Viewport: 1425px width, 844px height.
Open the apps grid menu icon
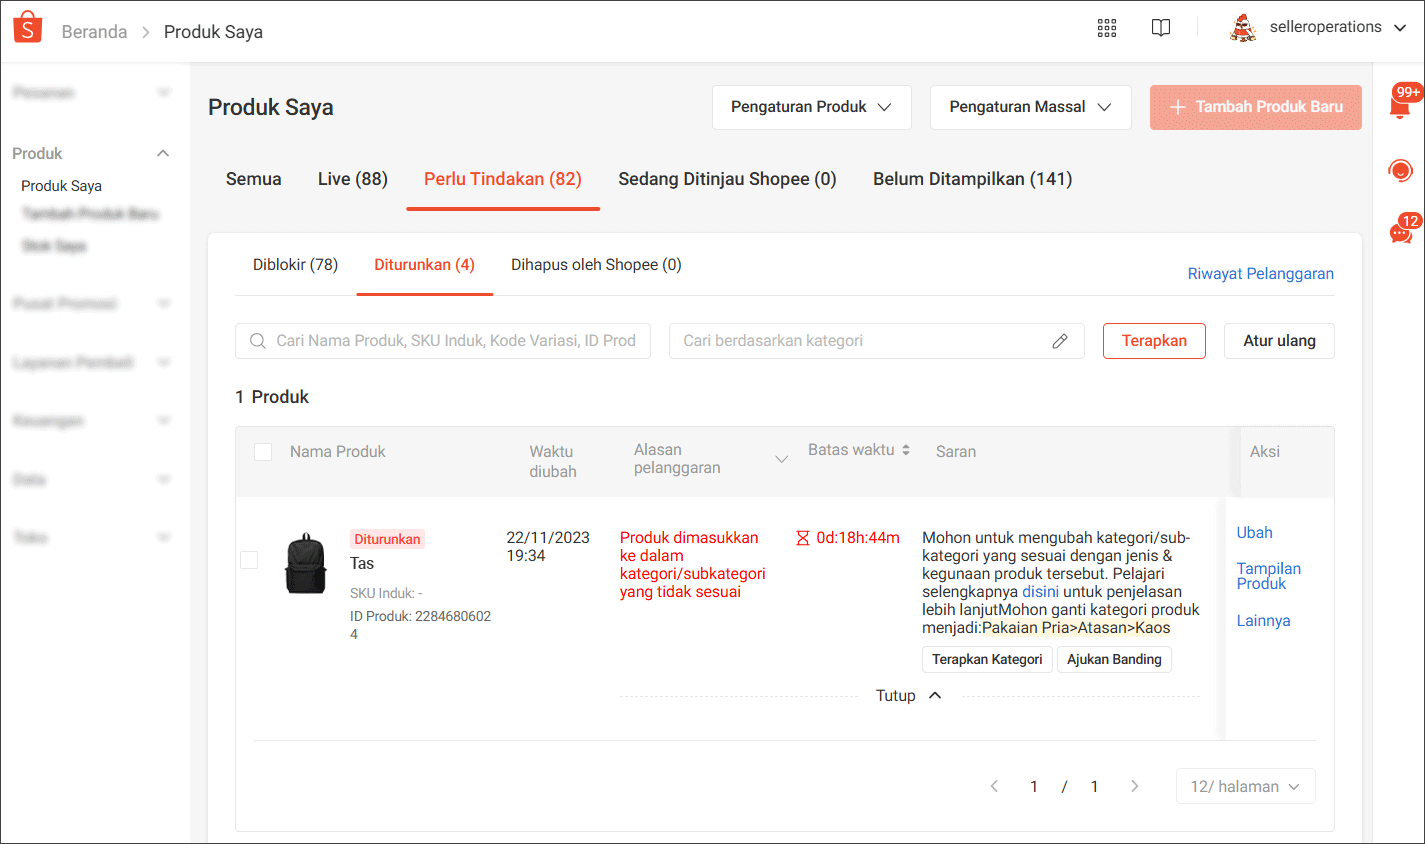pos(1106,28)
